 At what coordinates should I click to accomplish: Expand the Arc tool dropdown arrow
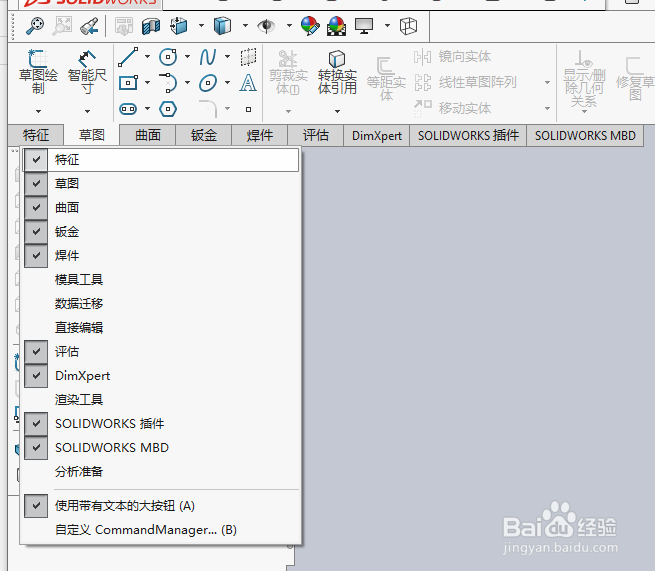coord(187,83)
